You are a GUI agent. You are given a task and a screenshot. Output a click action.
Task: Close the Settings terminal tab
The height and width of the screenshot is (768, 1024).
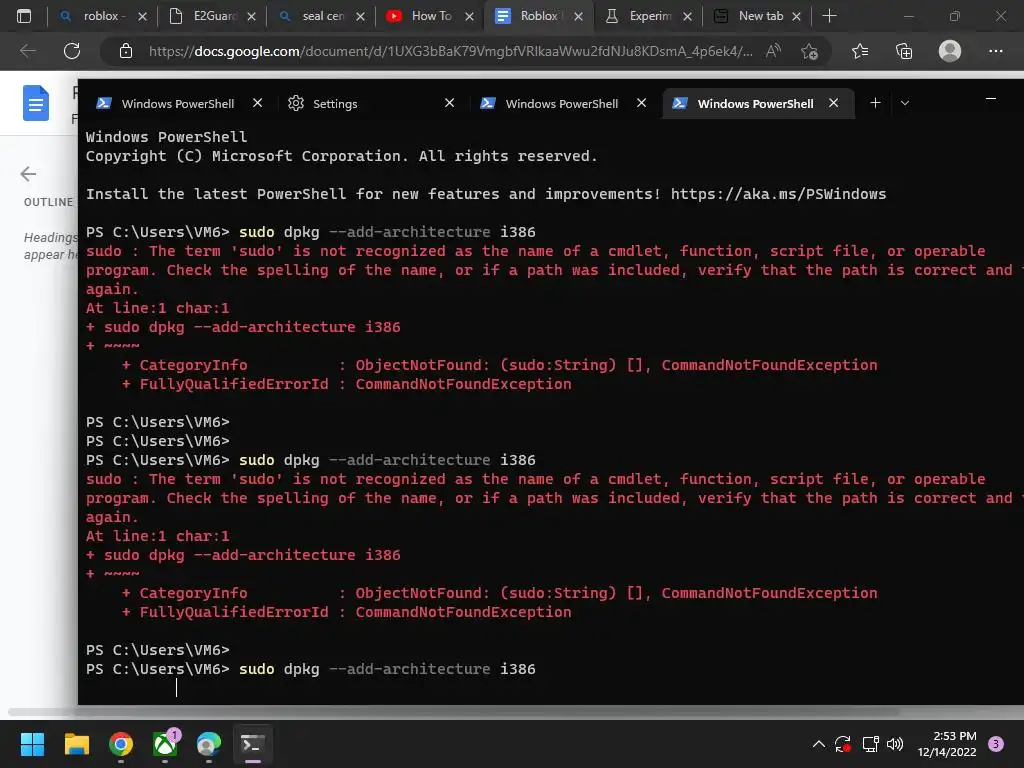point(449,103)
